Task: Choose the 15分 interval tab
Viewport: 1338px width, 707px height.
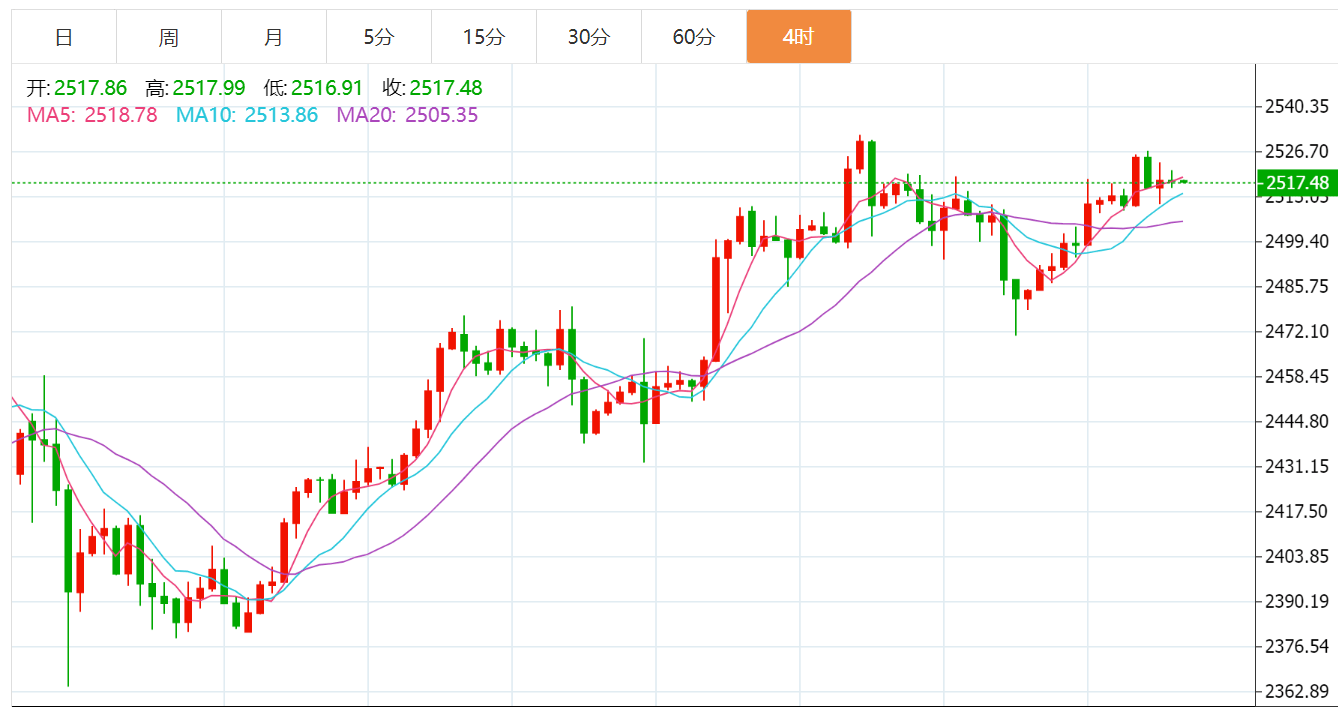Action: [484, 37]
